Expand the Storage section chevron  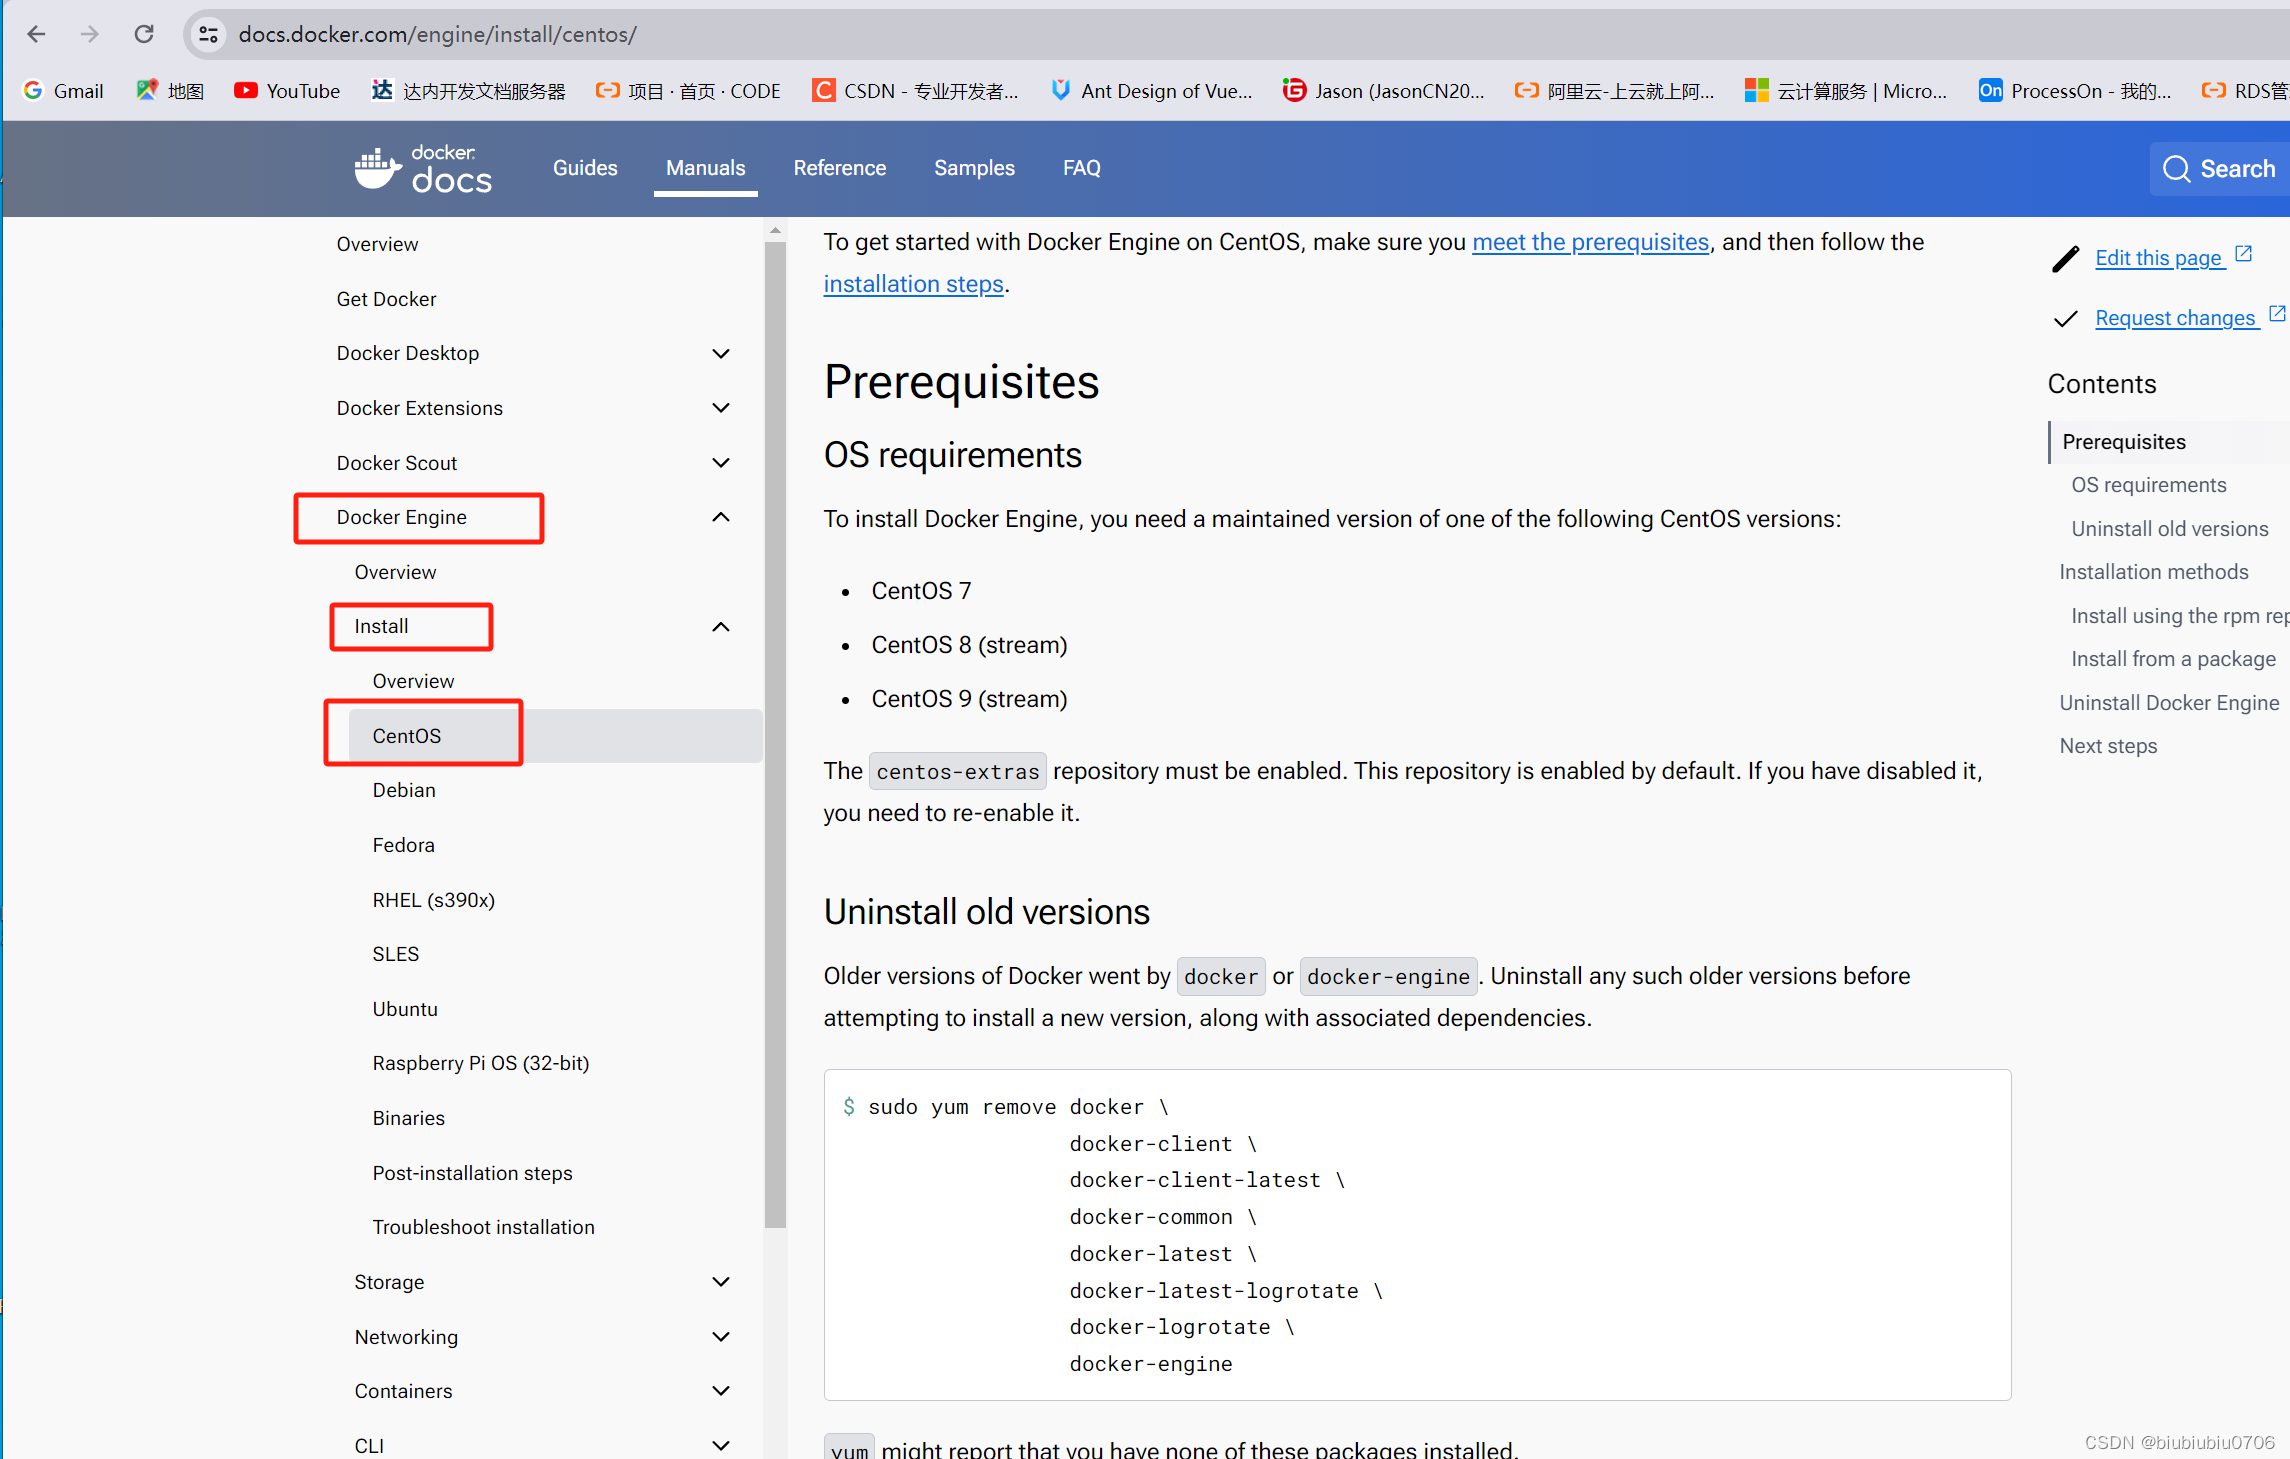click(721, 1282)
